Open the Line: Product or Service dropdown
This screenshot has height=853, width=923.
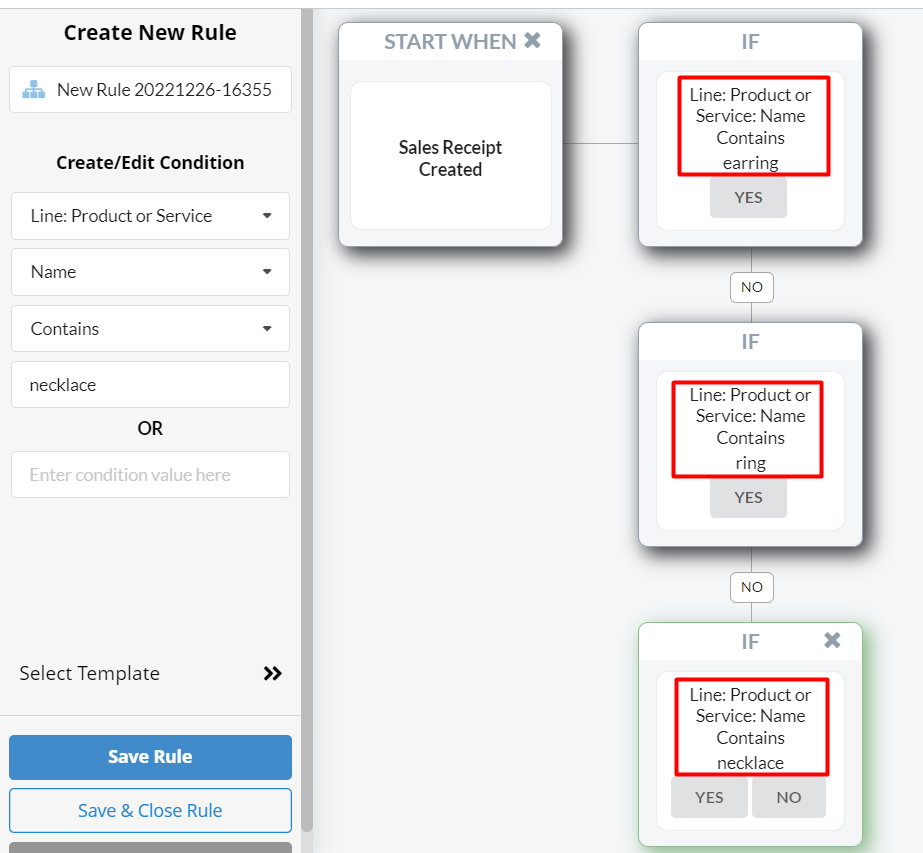(x=150, y=216)
